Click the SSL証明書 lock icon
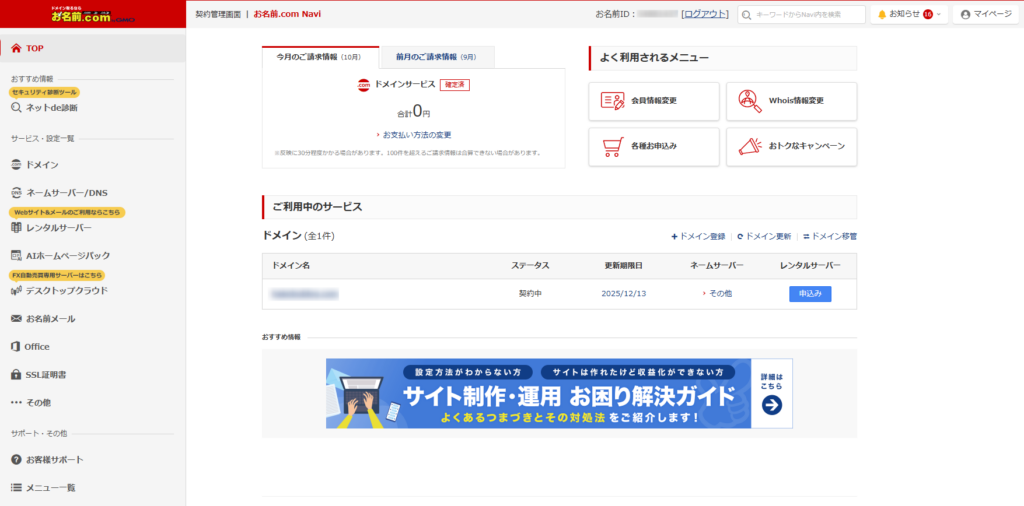This screenshot has height=506, width=1024. click(16, 374)
